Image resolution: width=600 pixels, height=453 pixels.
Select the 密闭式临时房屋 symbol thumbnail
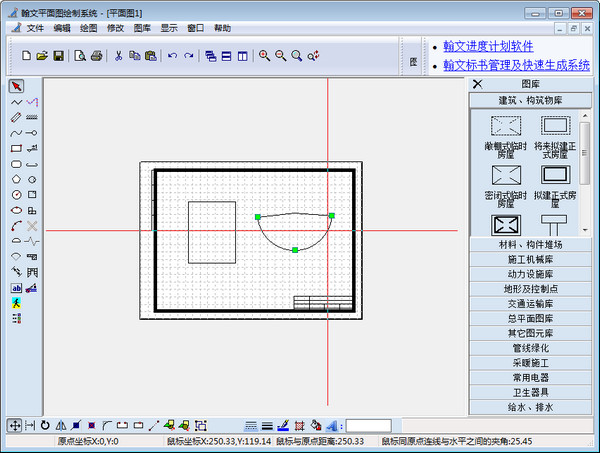click(x=506, y=175)
